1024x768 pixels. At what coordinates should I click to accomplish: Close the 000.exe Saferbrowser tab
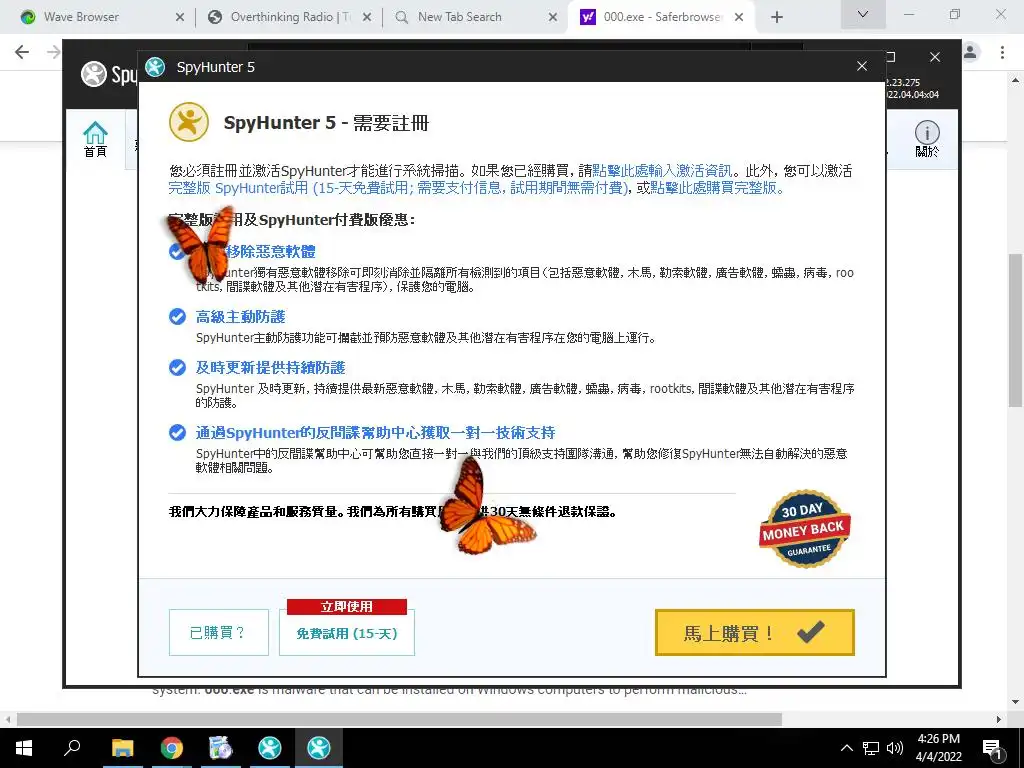click(x=739, y=18)
